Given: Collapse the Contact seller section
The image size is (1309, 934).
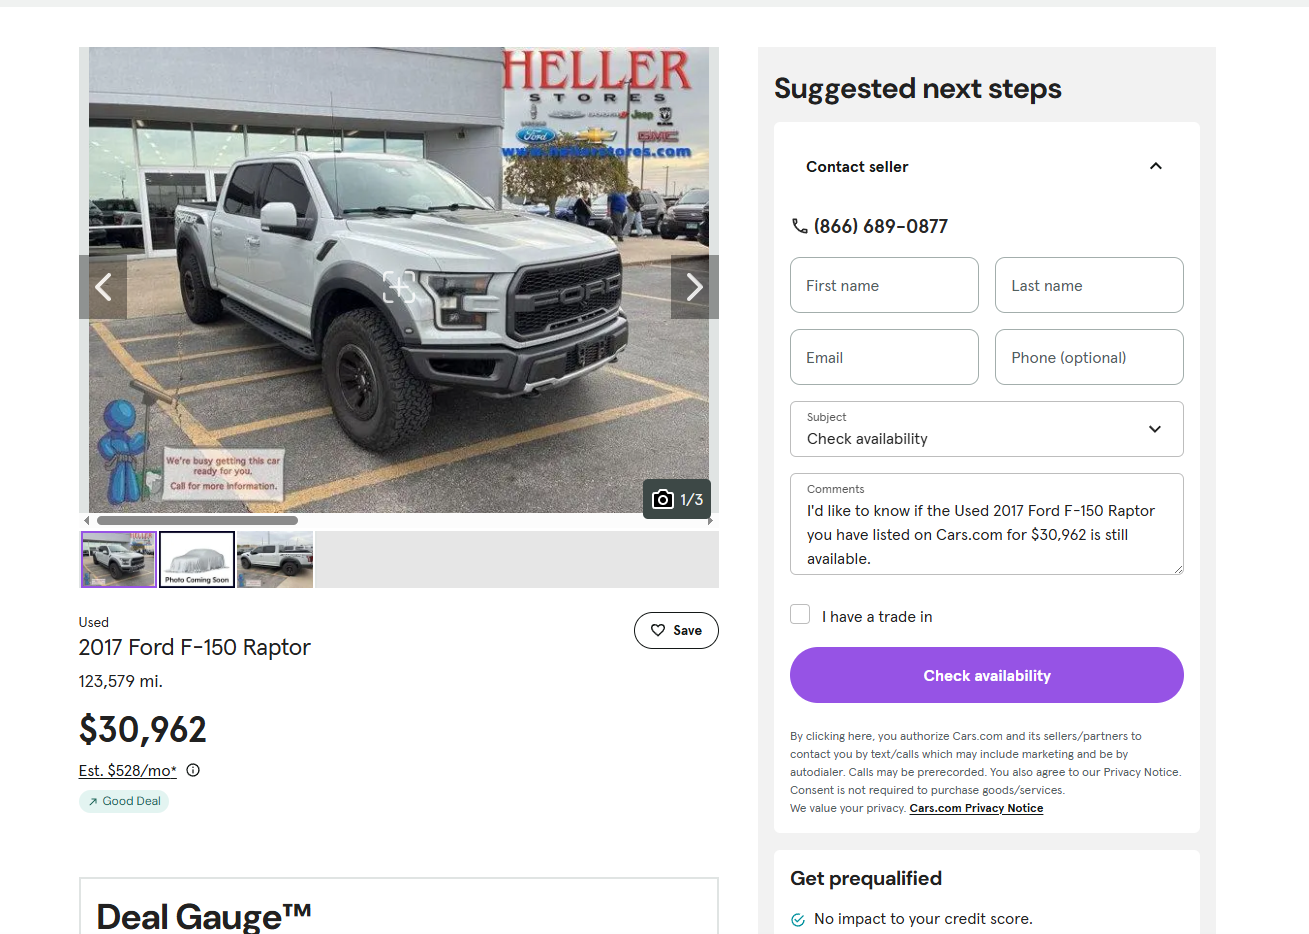Looking at the screenshot, I should point(1155,166).
